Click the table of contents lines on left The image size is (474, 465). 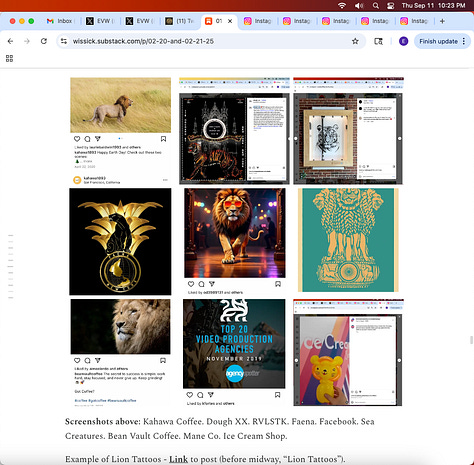[11, 266]
